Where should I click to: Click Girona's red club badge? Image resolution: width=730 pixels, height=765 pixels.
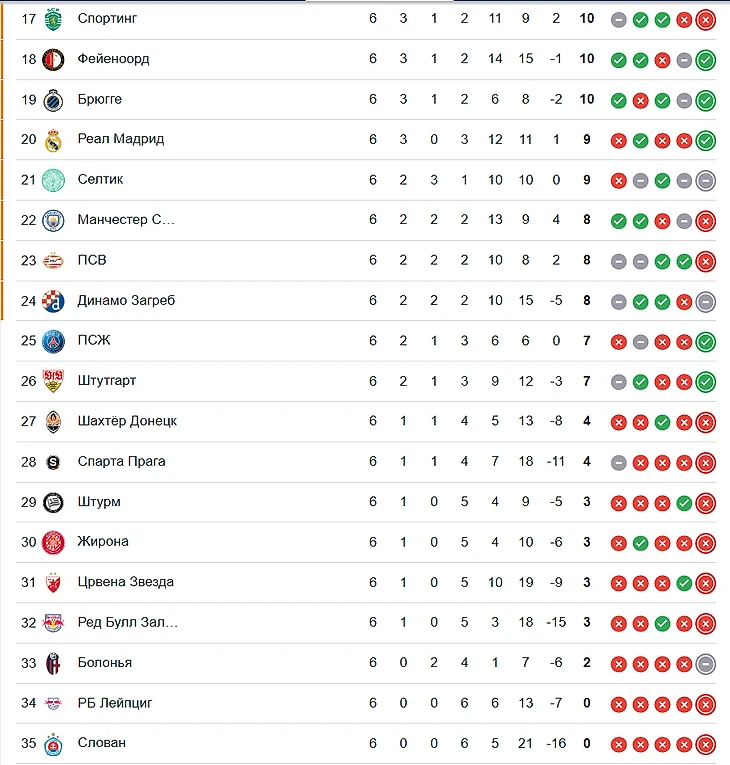click(x=53, y=543)
